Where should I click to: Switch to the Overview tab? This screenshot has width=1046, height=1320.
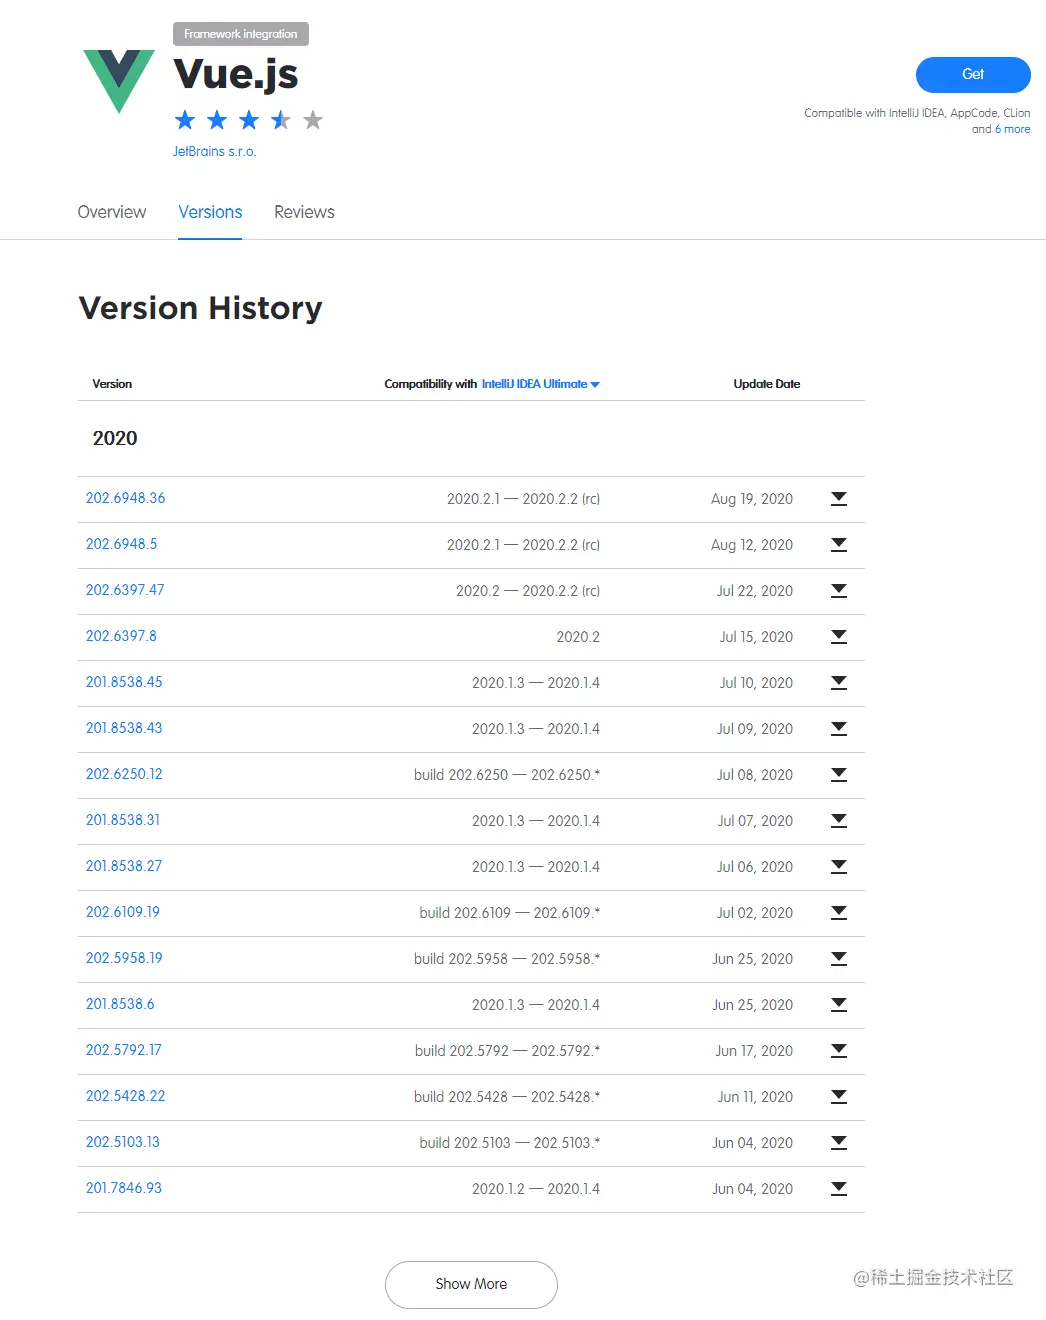(x=112, y=212)
